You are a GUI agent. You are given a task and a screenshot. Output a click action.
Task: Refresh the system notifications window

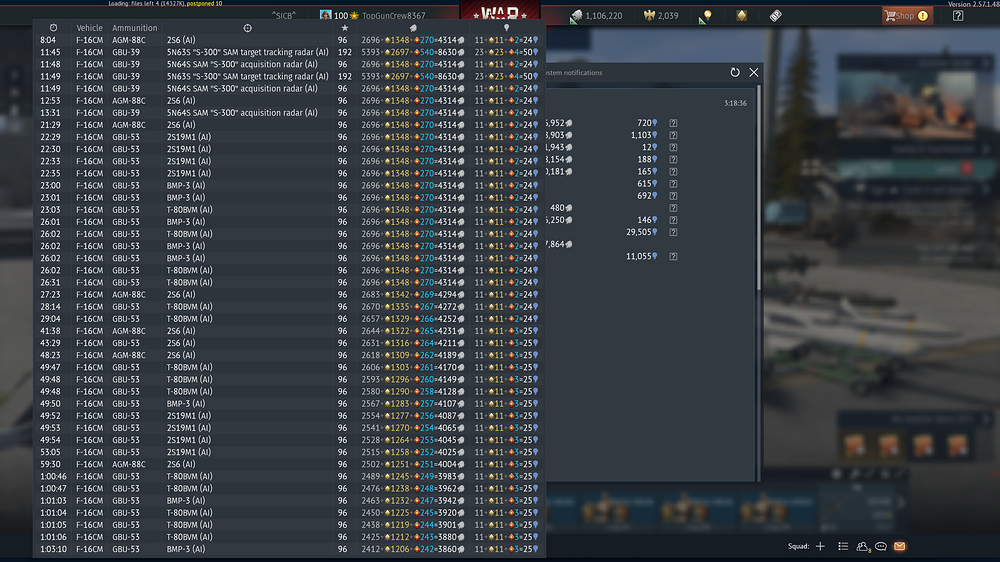coord(735,73)
